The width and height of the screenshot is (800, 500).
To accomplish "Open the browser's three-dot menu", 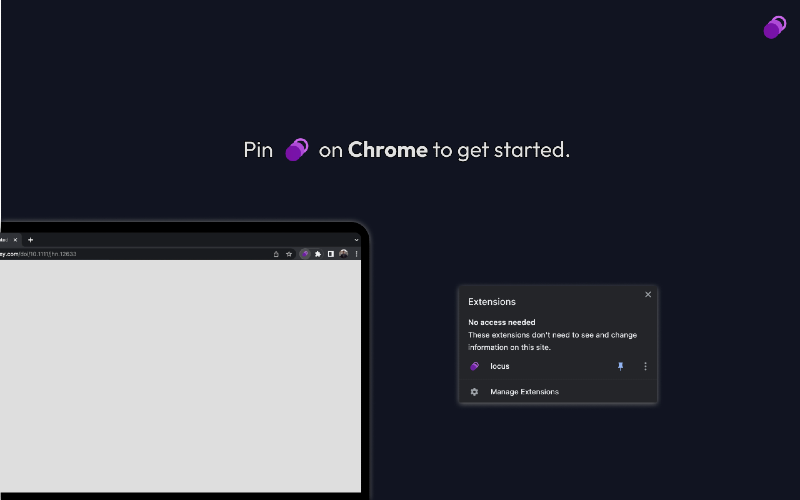I will pyautogui.click(x=356, y=254).
